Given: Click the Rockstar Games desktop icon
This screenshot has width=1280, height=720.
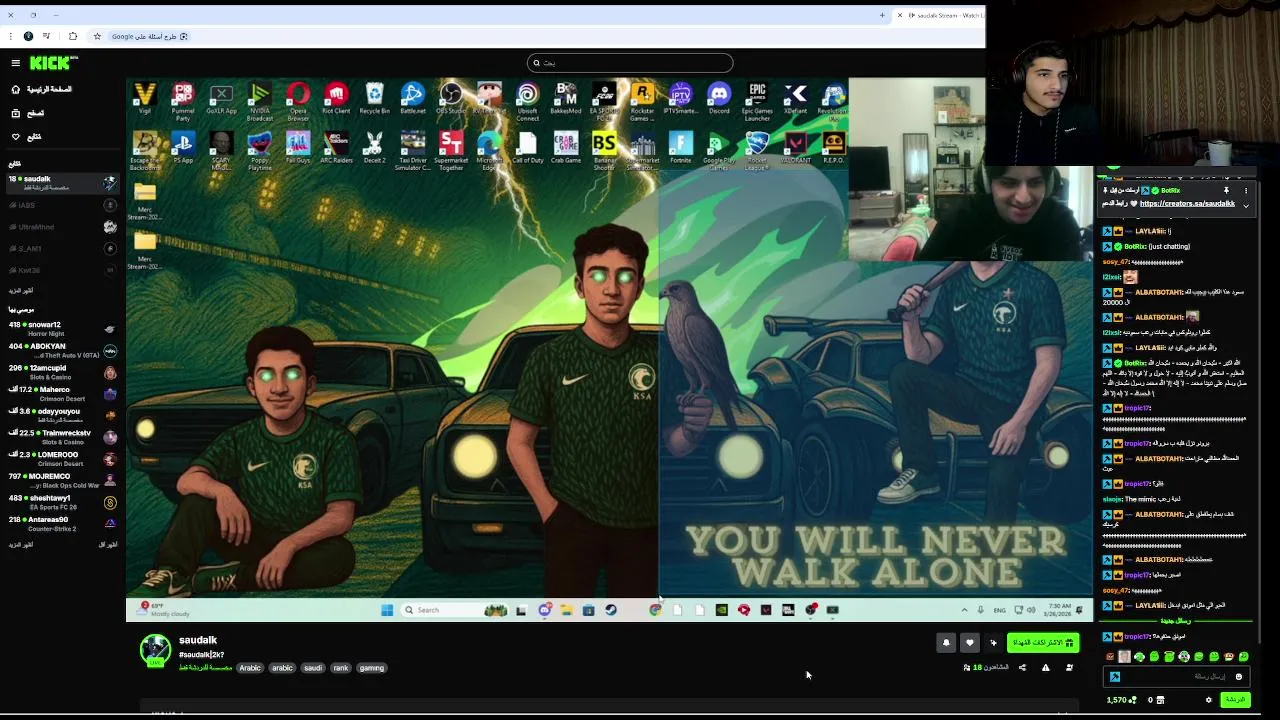Looking at the screenshot, I should pyautogui.click(x=642, y=101).
